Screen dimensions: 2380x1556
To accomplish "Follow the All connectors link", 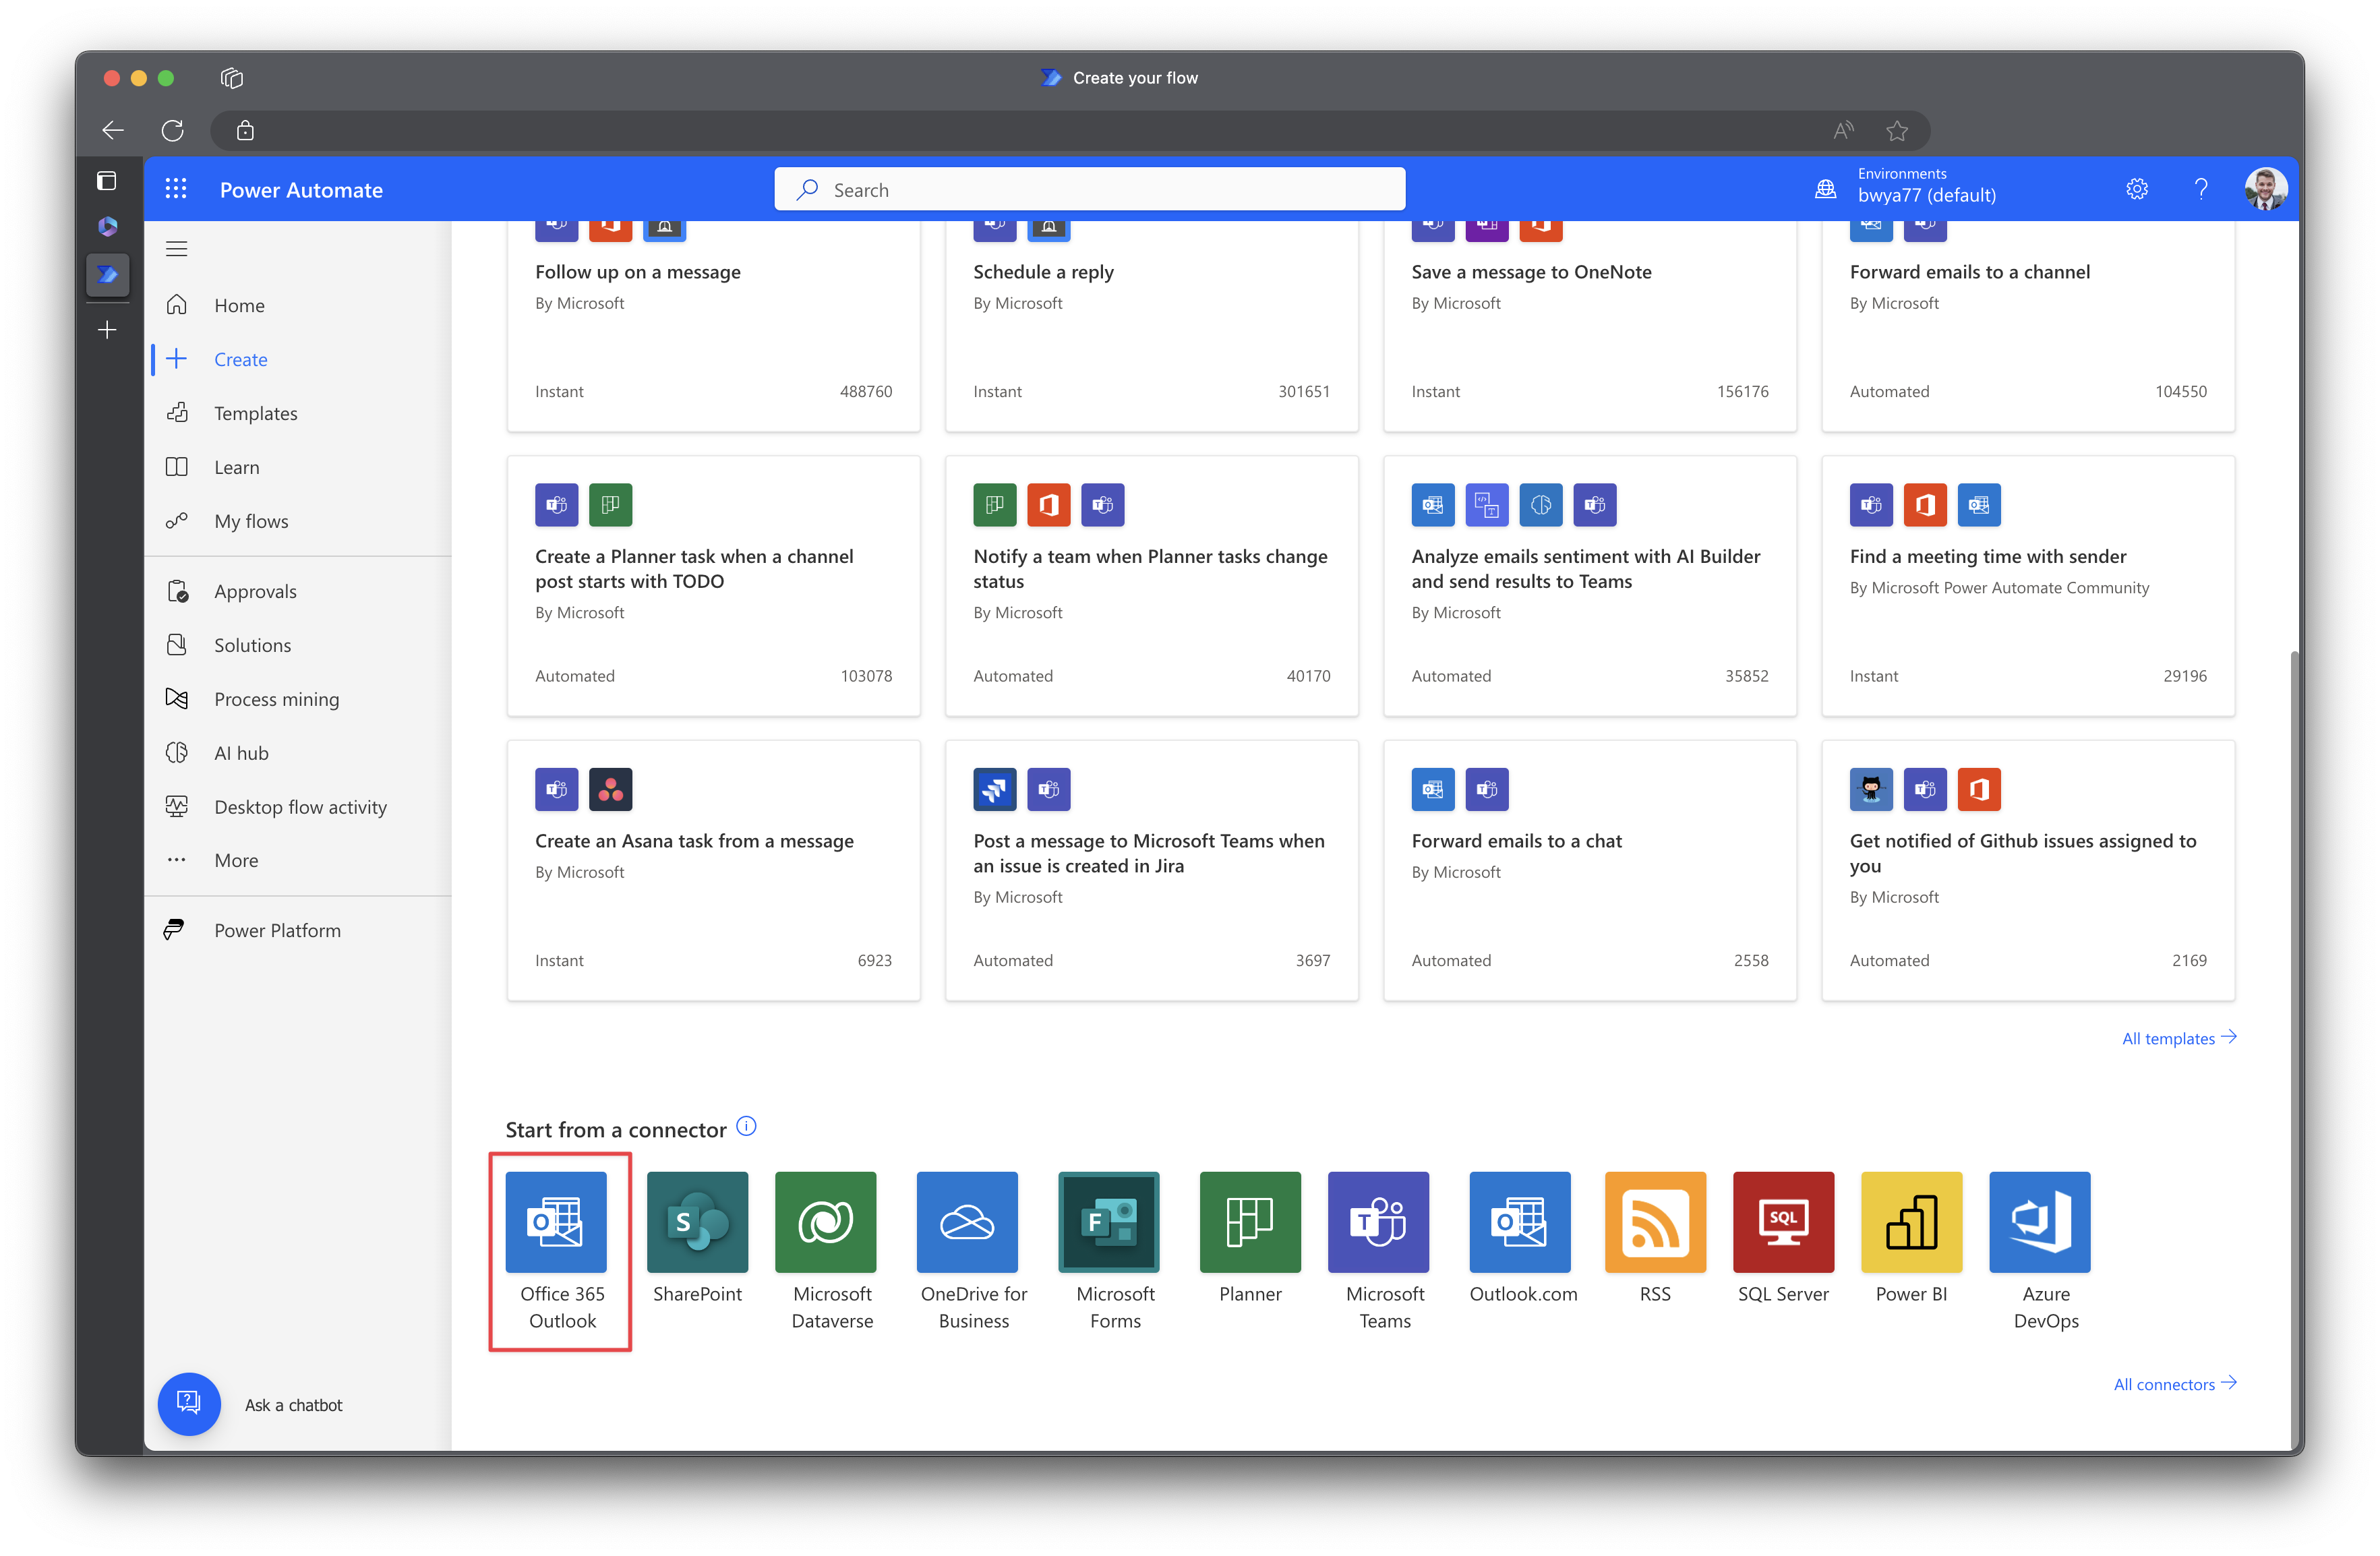I will pyautogui.click(x=2174, y=1384).
